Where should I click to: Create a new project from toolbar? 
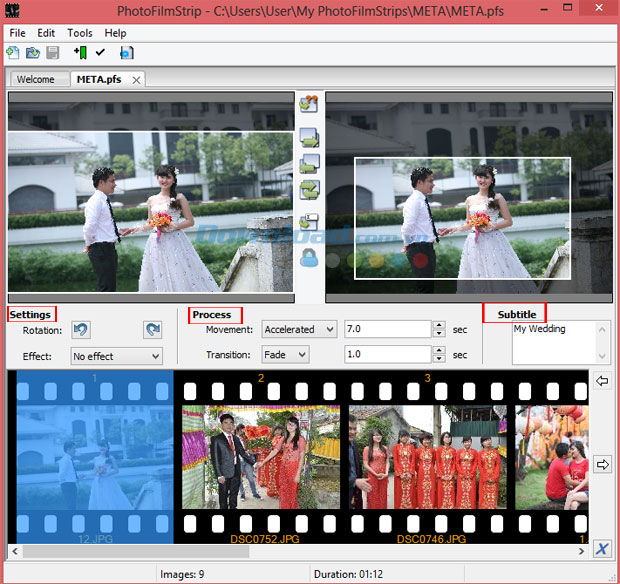coord(15,52)
